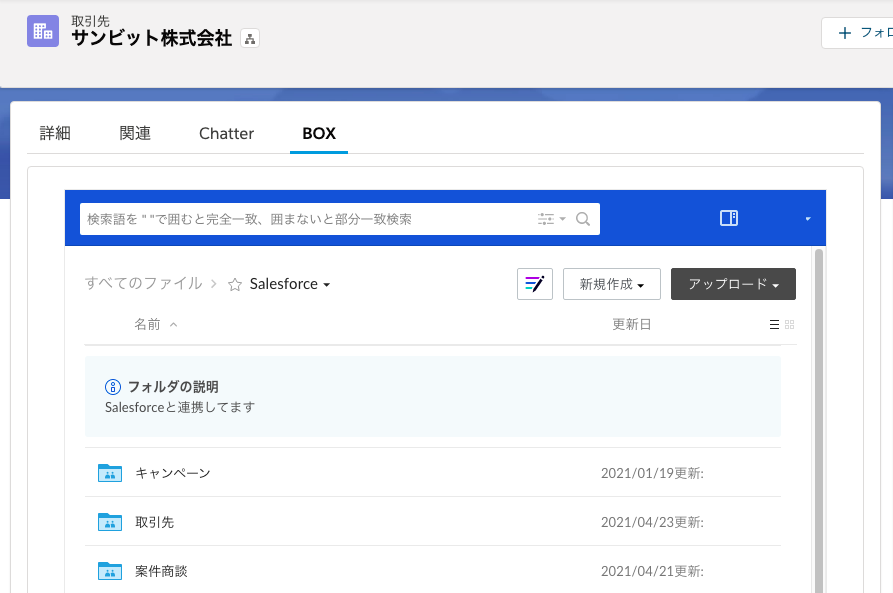The image size is (893, 593).
Task: Click the Salesforceと連携してます description text
Action: pyautogui.click(x=180, y=407)
